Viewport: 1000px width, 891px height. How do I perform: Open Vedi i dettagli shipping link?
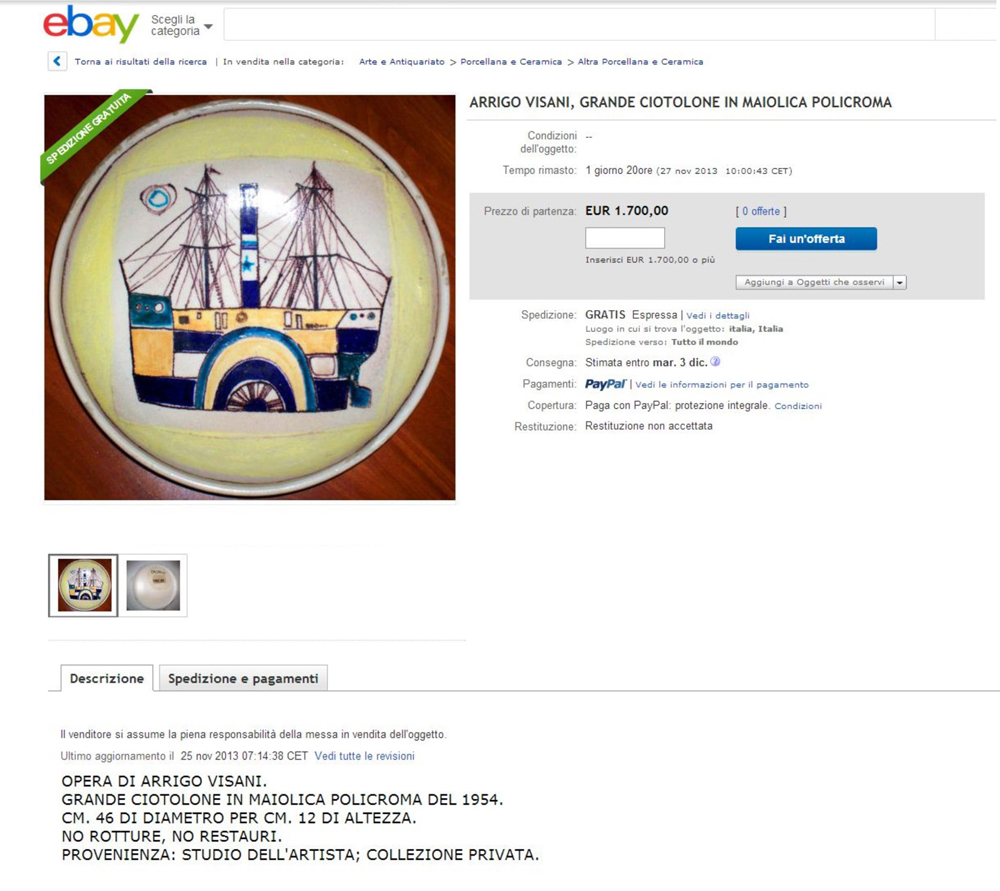pos(717,316)
